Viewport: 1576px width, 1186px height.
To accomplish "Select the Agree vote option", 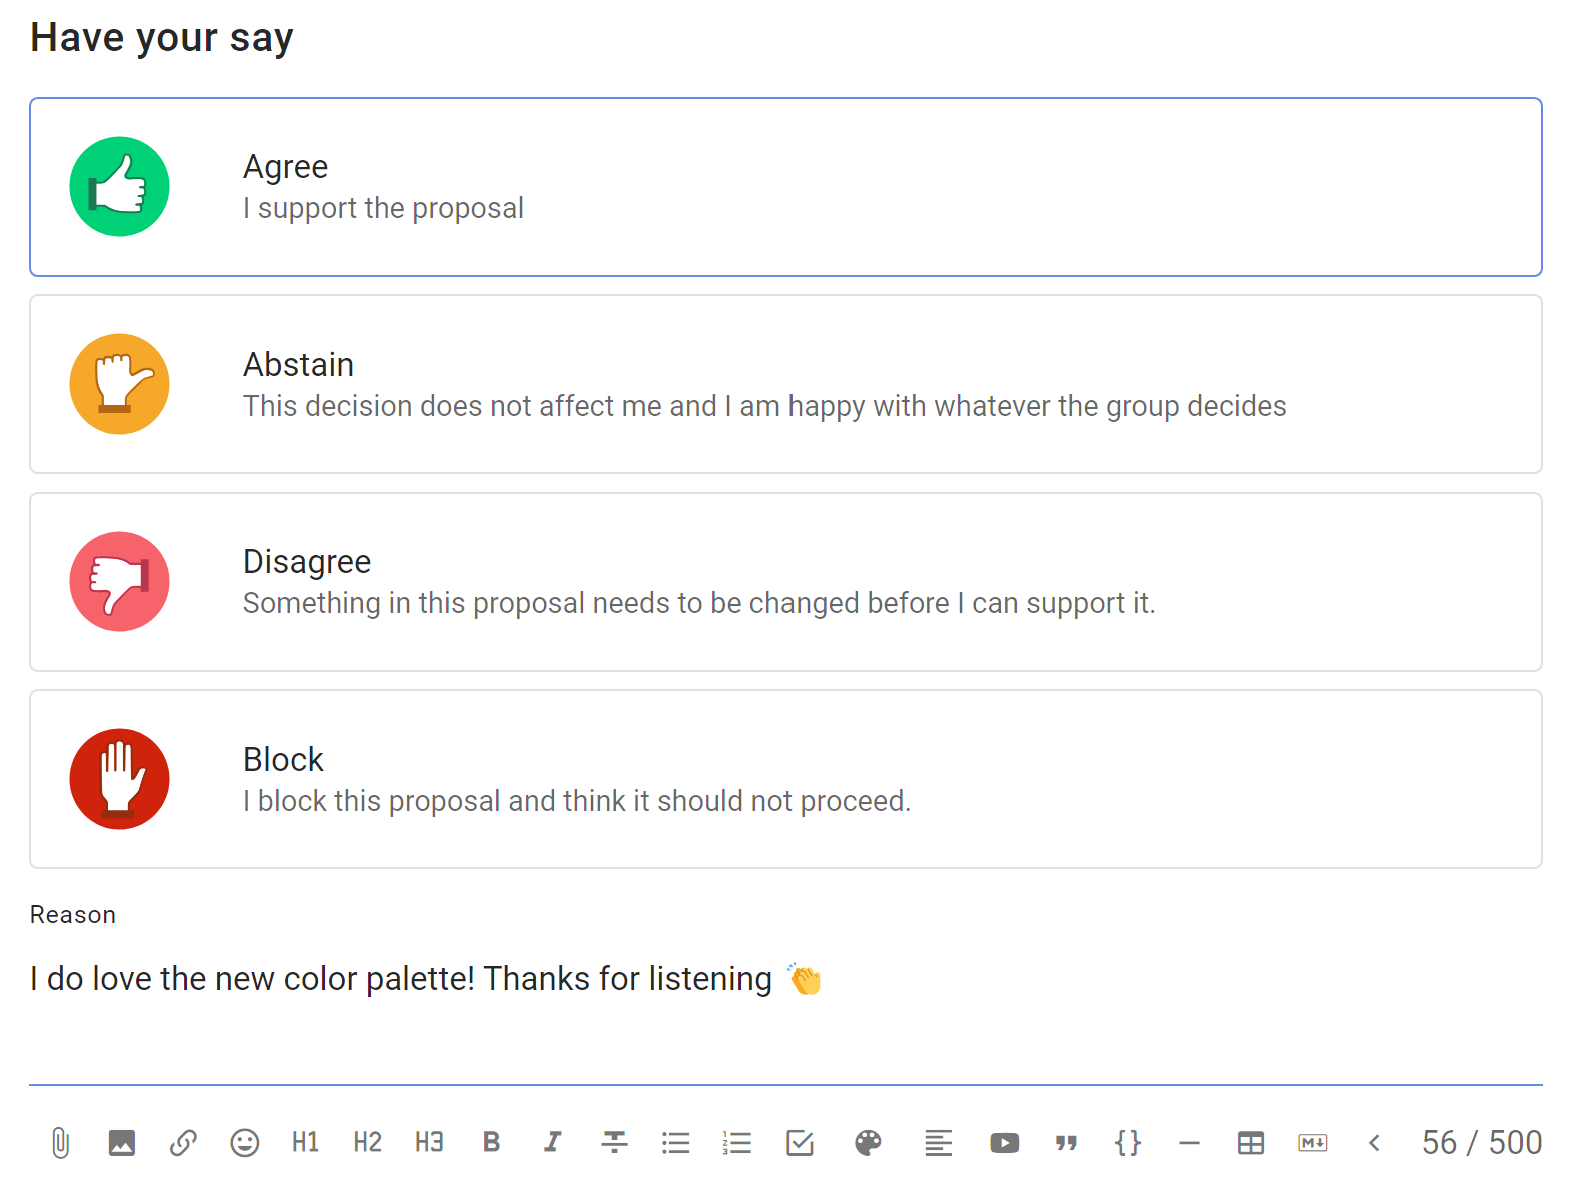I will (786, 187).
